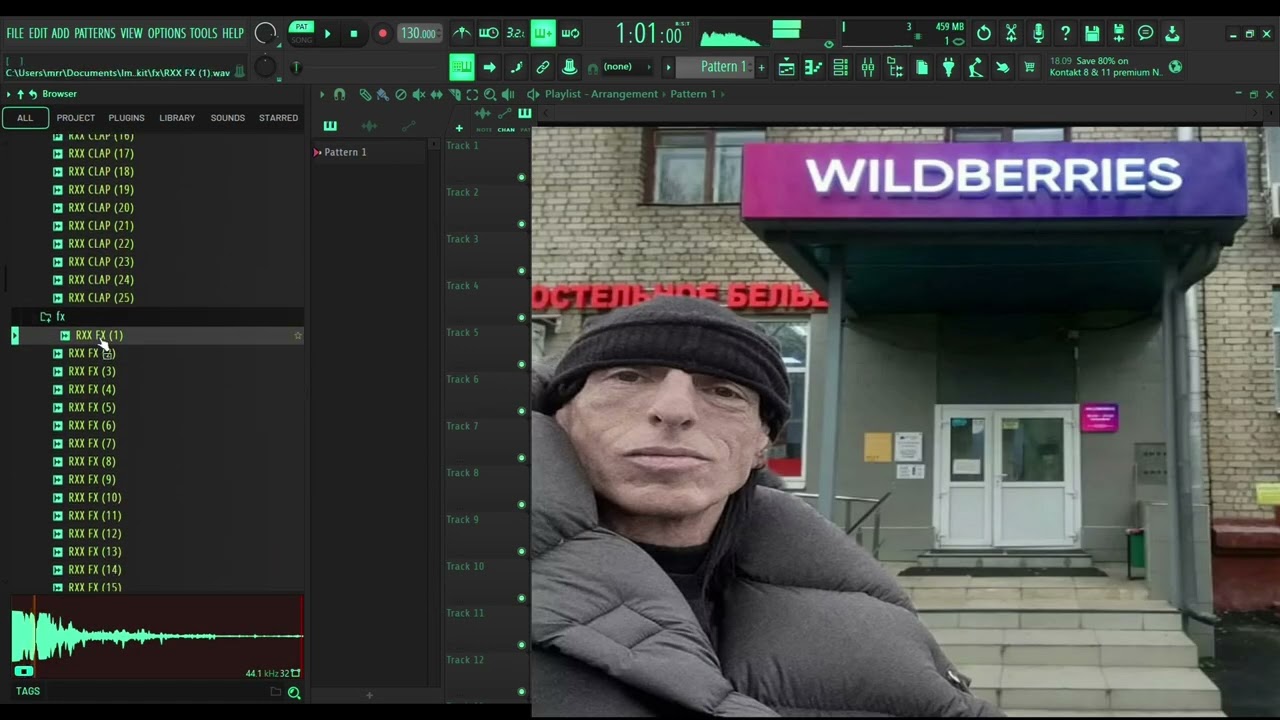The height and width of the screenshot is (720, 1280).
Task: Open the OPTIONS menu
Action: point(167,33)
